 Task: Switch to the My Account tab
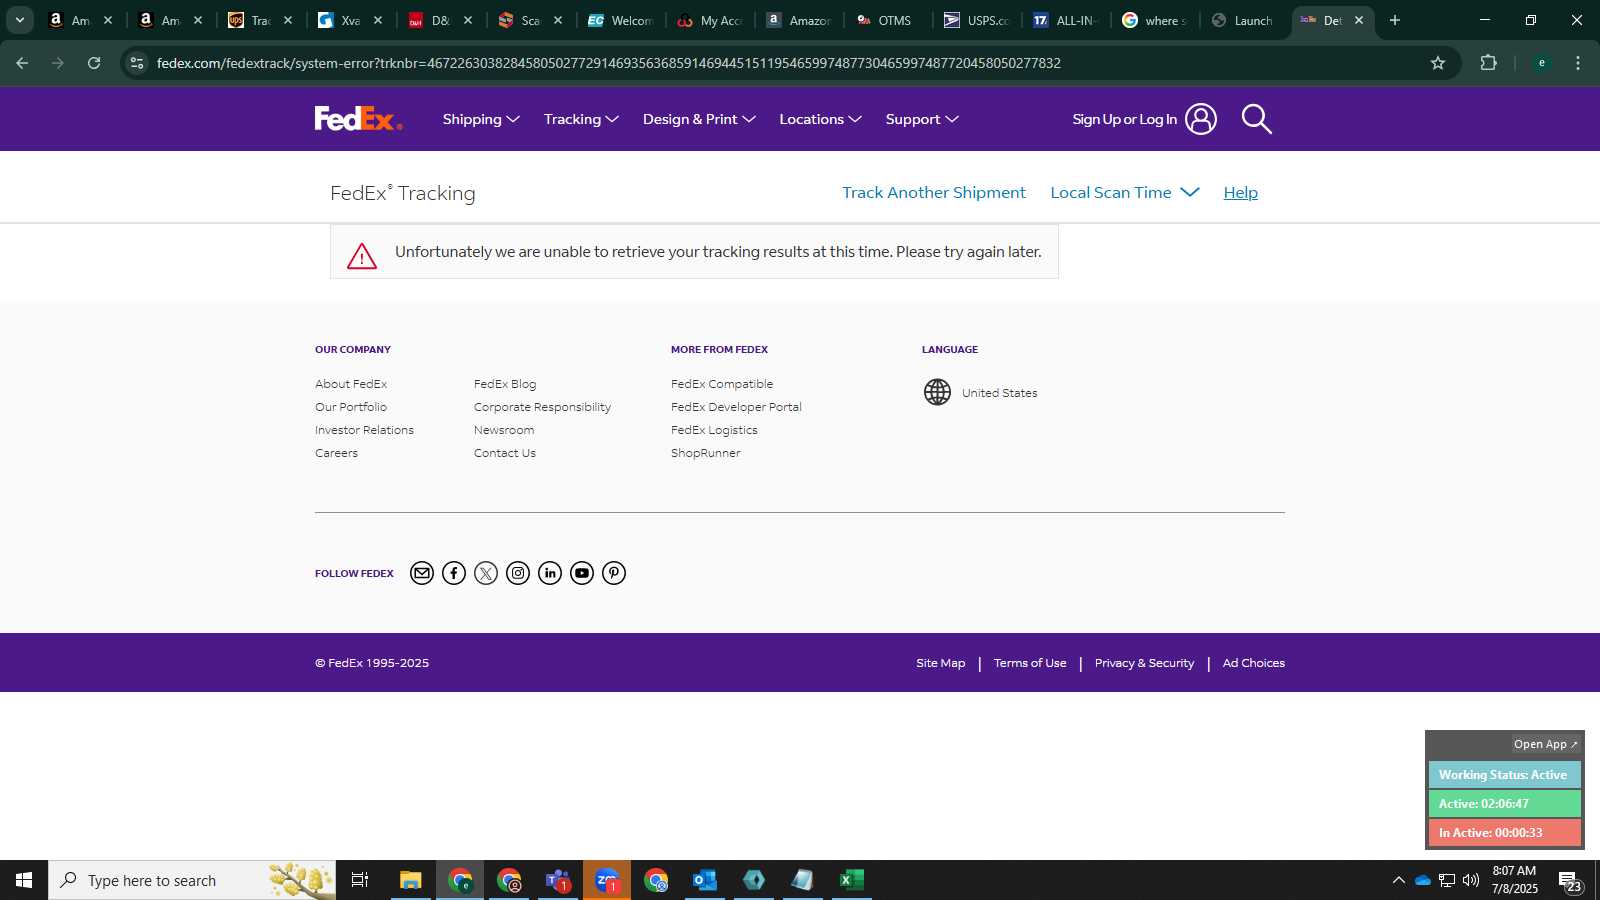click(x=709, y=20)
